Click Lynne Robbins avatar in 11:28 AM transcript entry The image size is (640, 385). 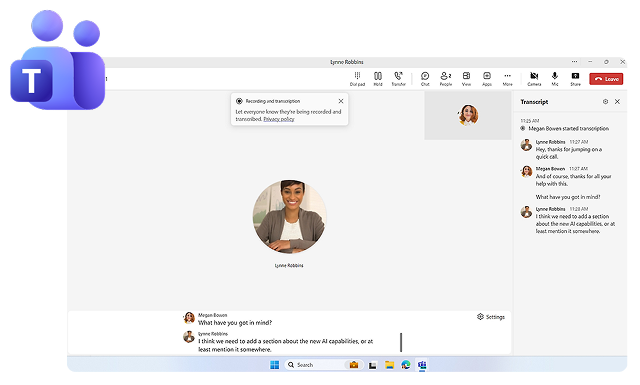point(526,212)
